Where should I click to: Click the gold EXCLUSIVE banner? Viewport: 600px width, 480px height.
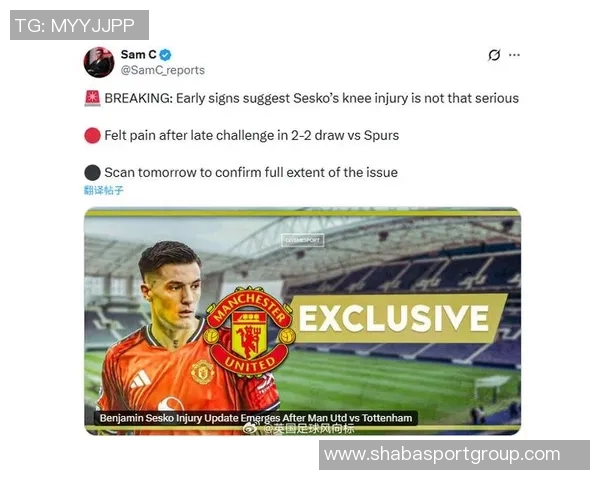(398, 318)
